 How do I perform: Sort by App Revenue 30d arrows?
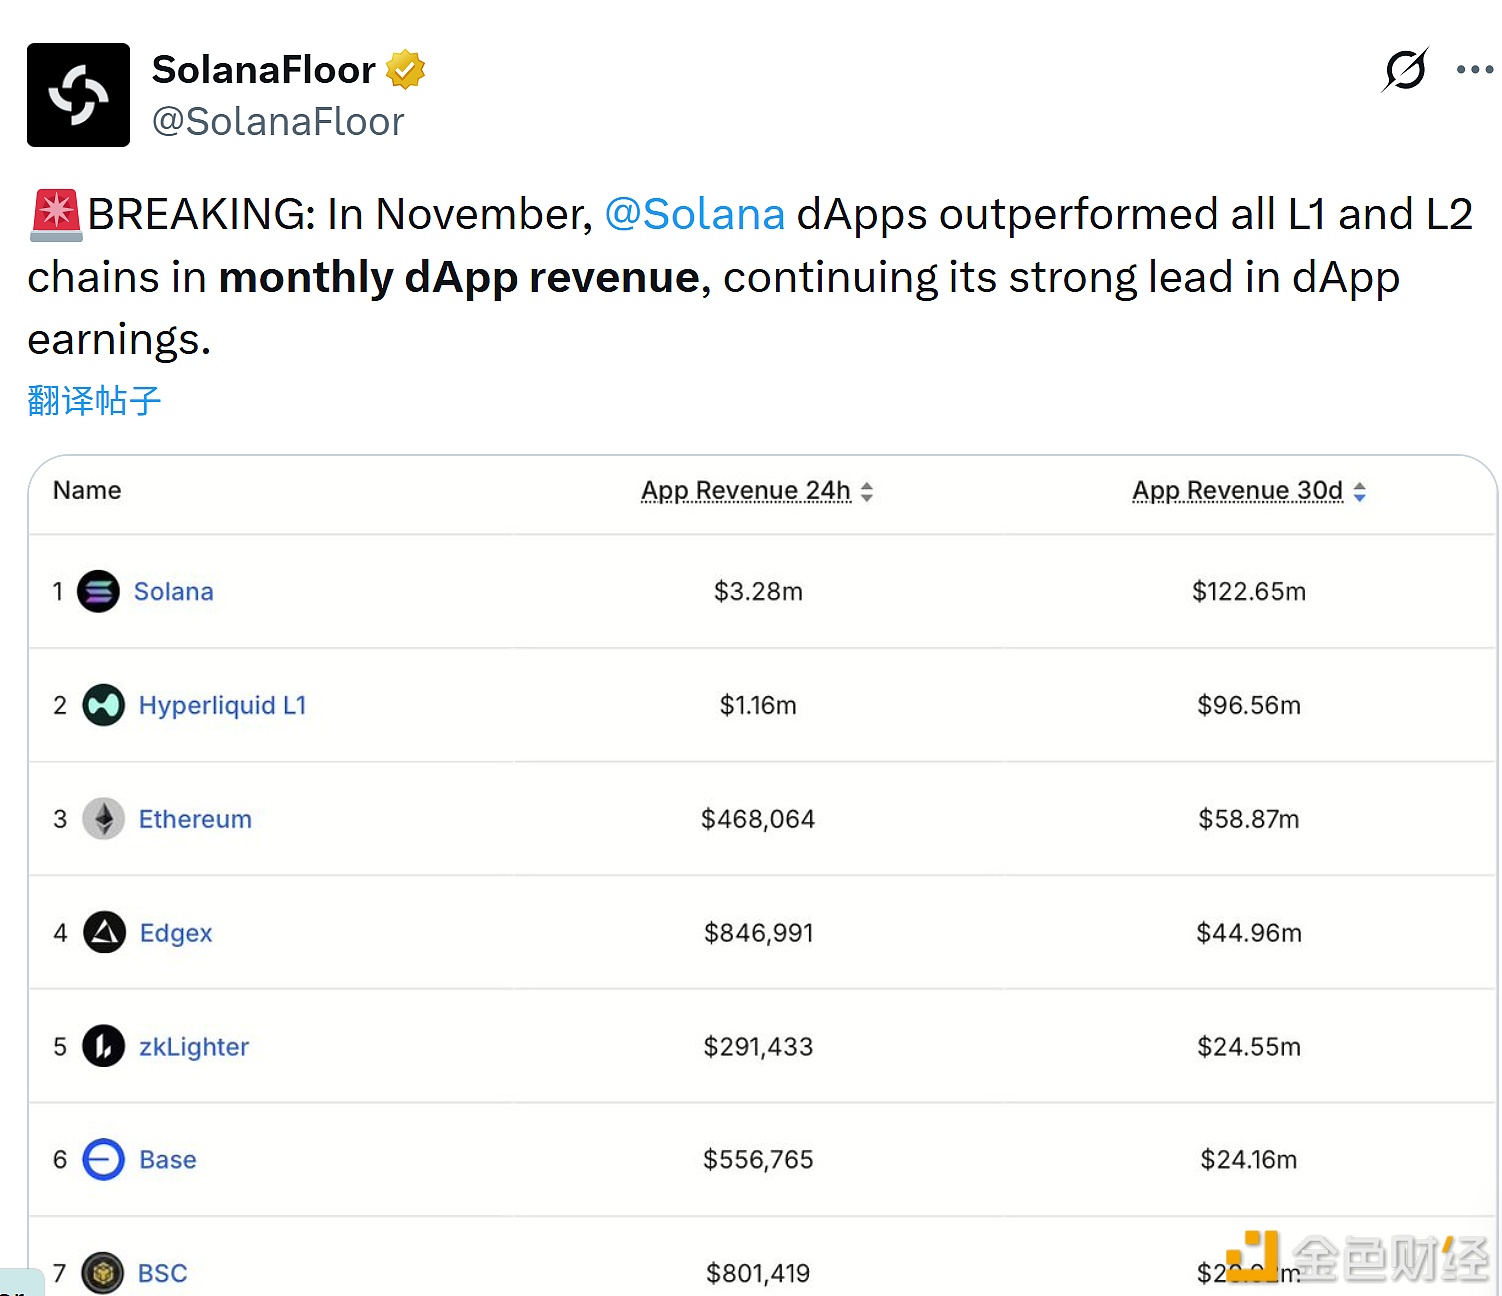[1359, 492]
